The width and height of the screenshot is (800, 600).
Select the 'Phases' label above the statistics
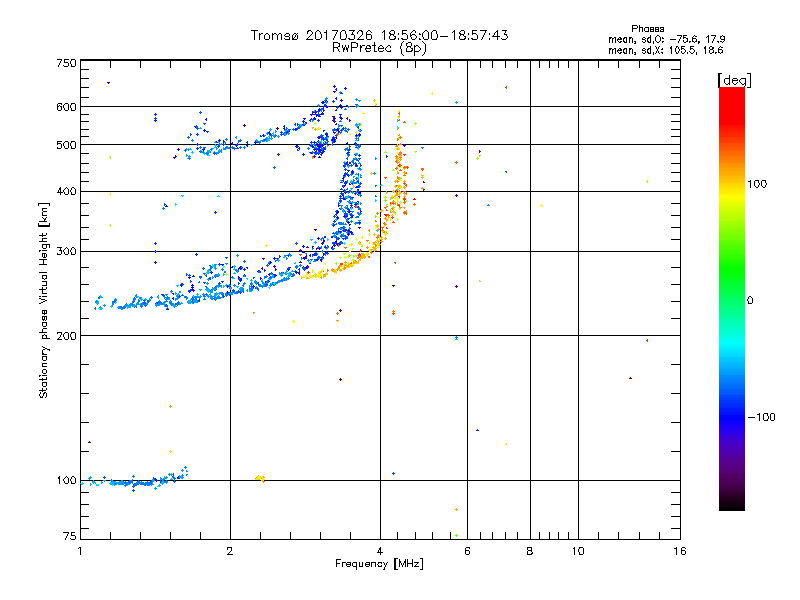coord(647,29)
